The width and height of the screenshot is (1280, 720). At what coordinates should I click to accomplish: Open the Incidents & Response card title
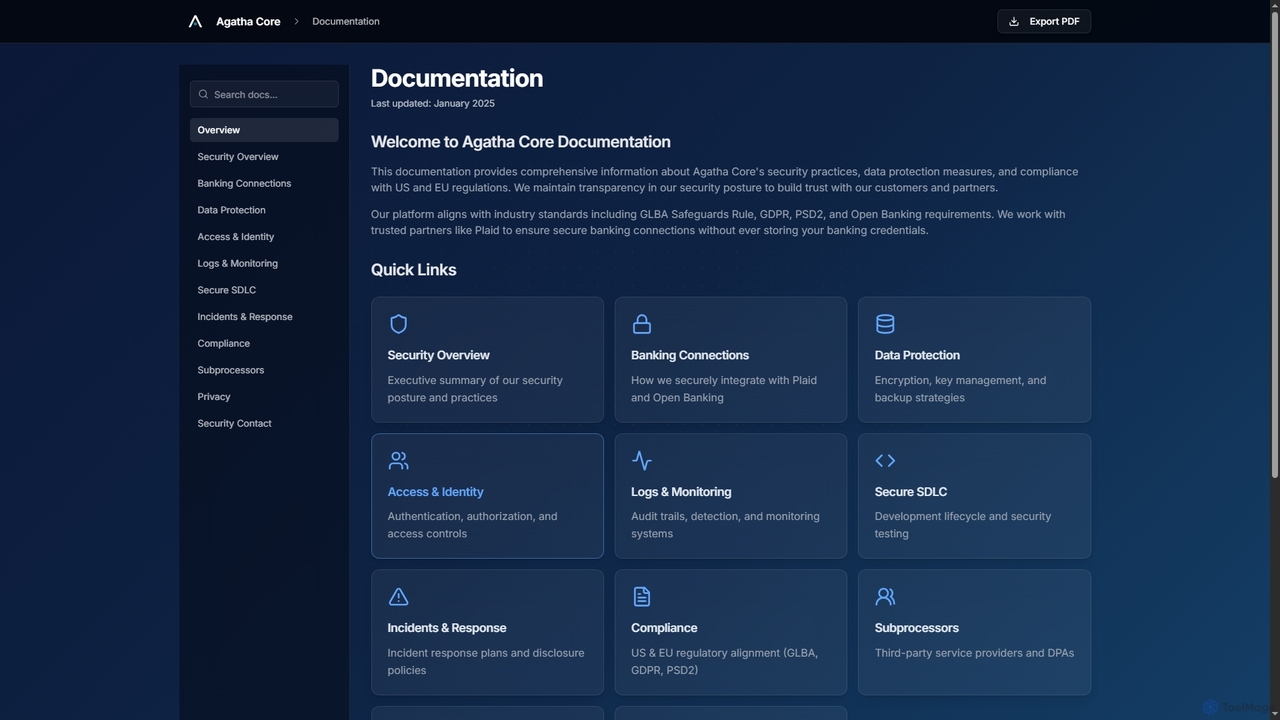tap(447, 628)
